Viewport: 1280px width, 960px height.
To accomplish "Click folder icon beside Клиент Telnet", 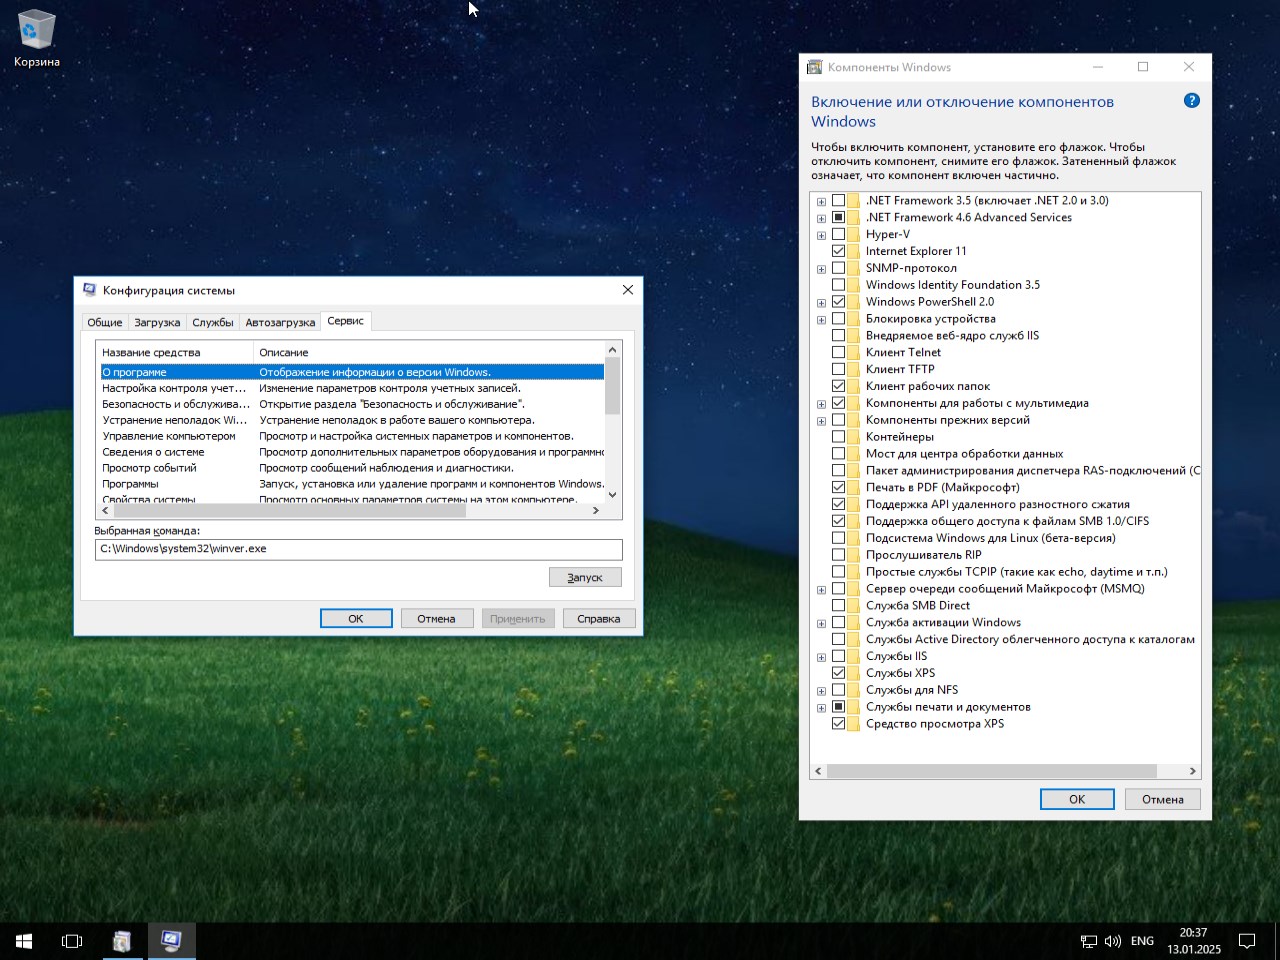I will click(854, 352).
